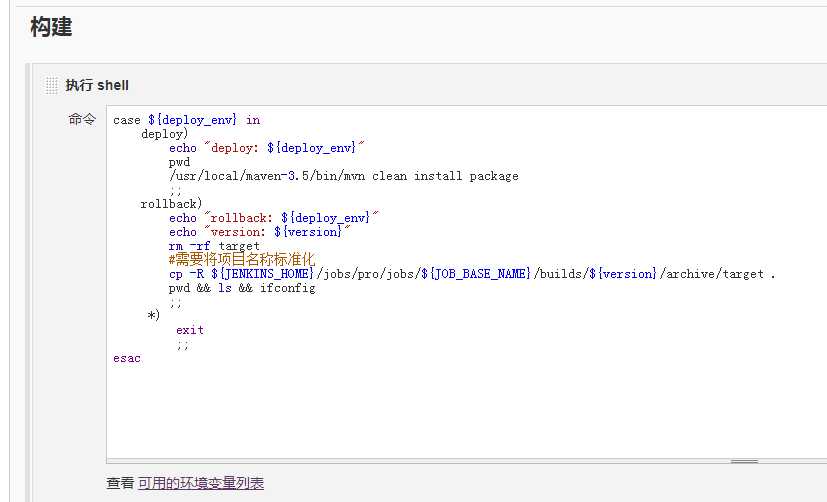Click the line 'case ${deploy_env} in'

187,120
